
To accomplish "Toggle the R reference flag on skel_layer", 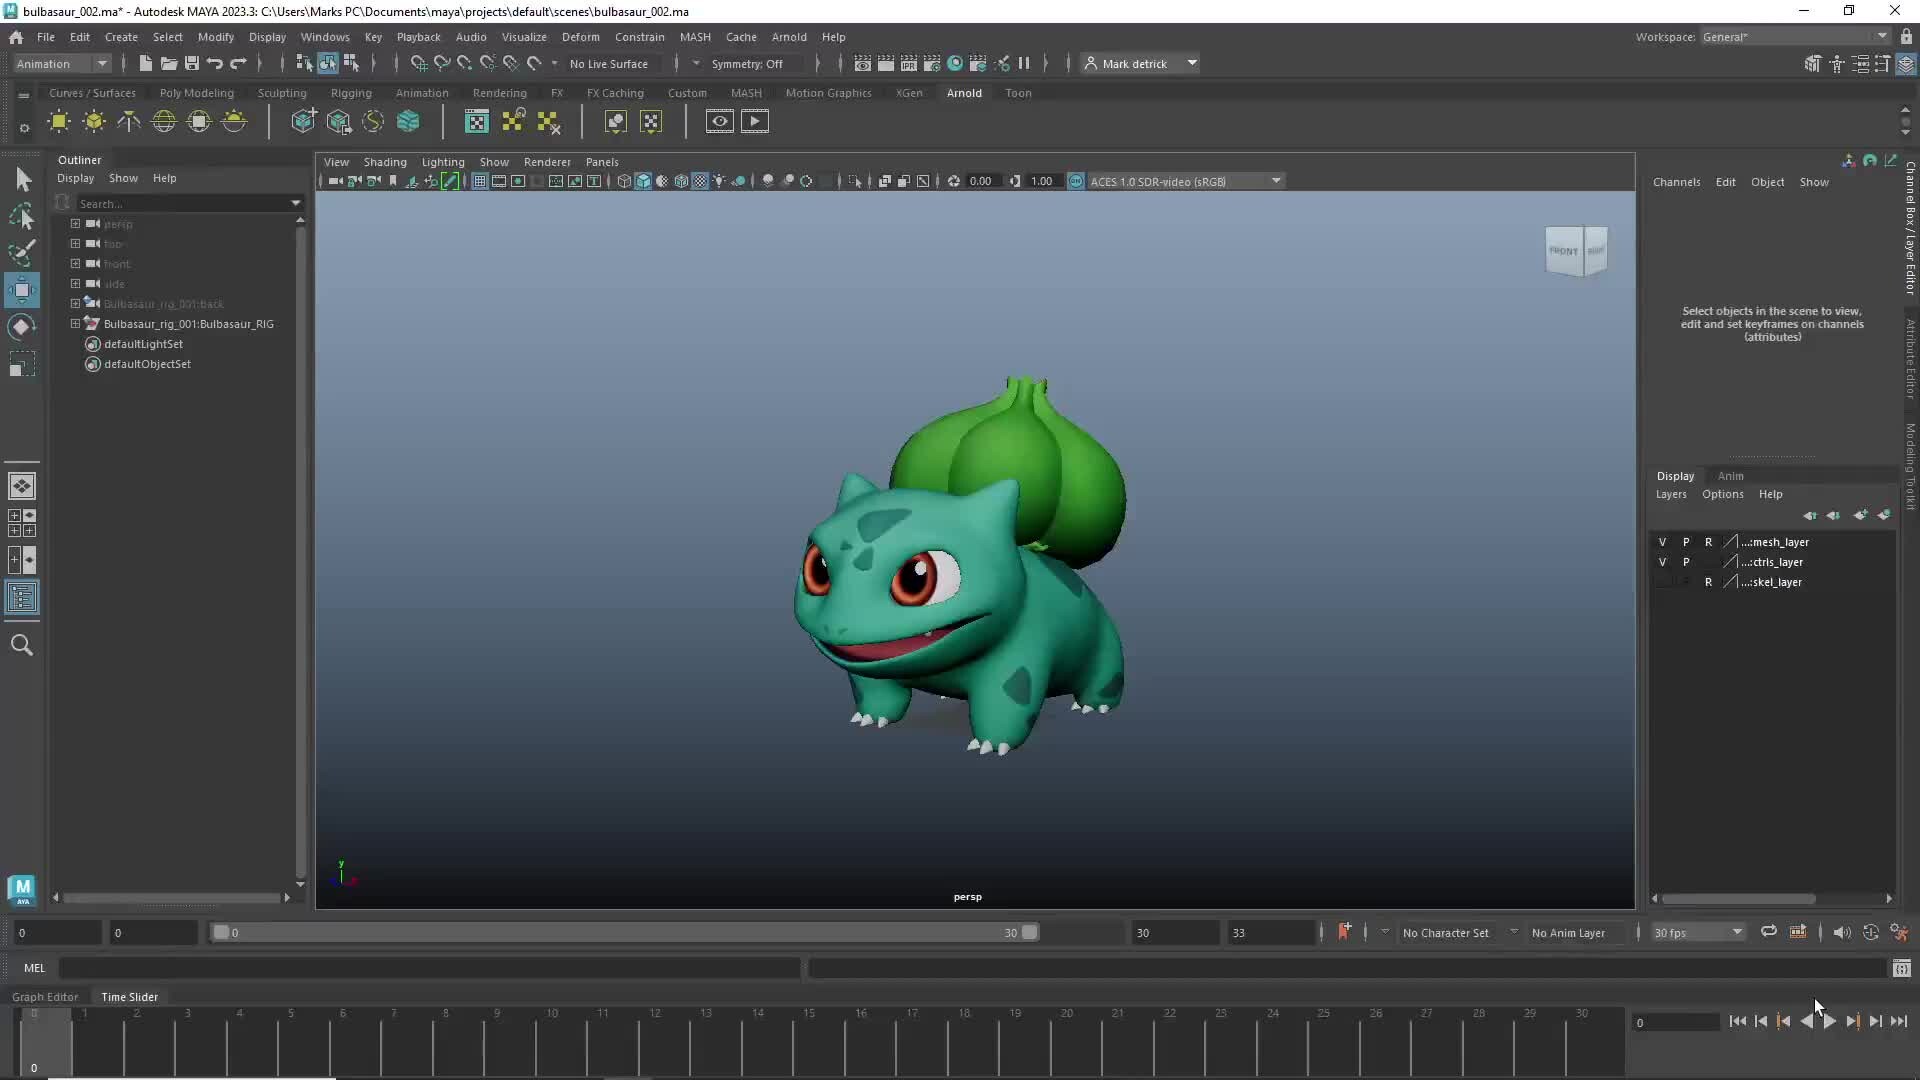I will coord(1710,582).
